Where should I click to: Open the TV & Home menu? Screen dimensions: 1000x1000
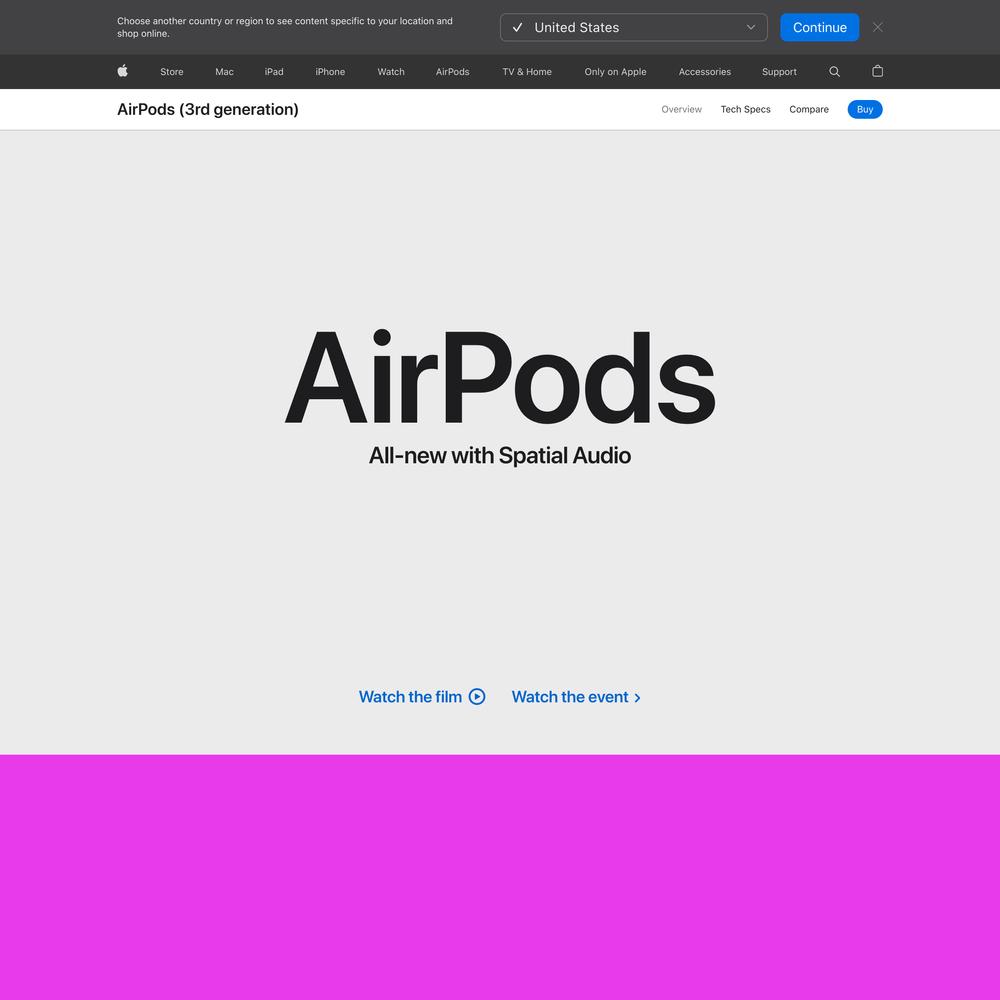tap(527, 72)
